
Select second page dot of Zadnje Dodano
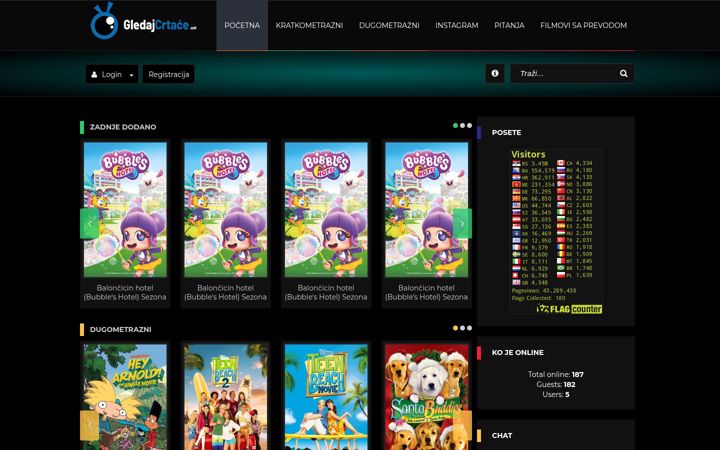(462, 125)
